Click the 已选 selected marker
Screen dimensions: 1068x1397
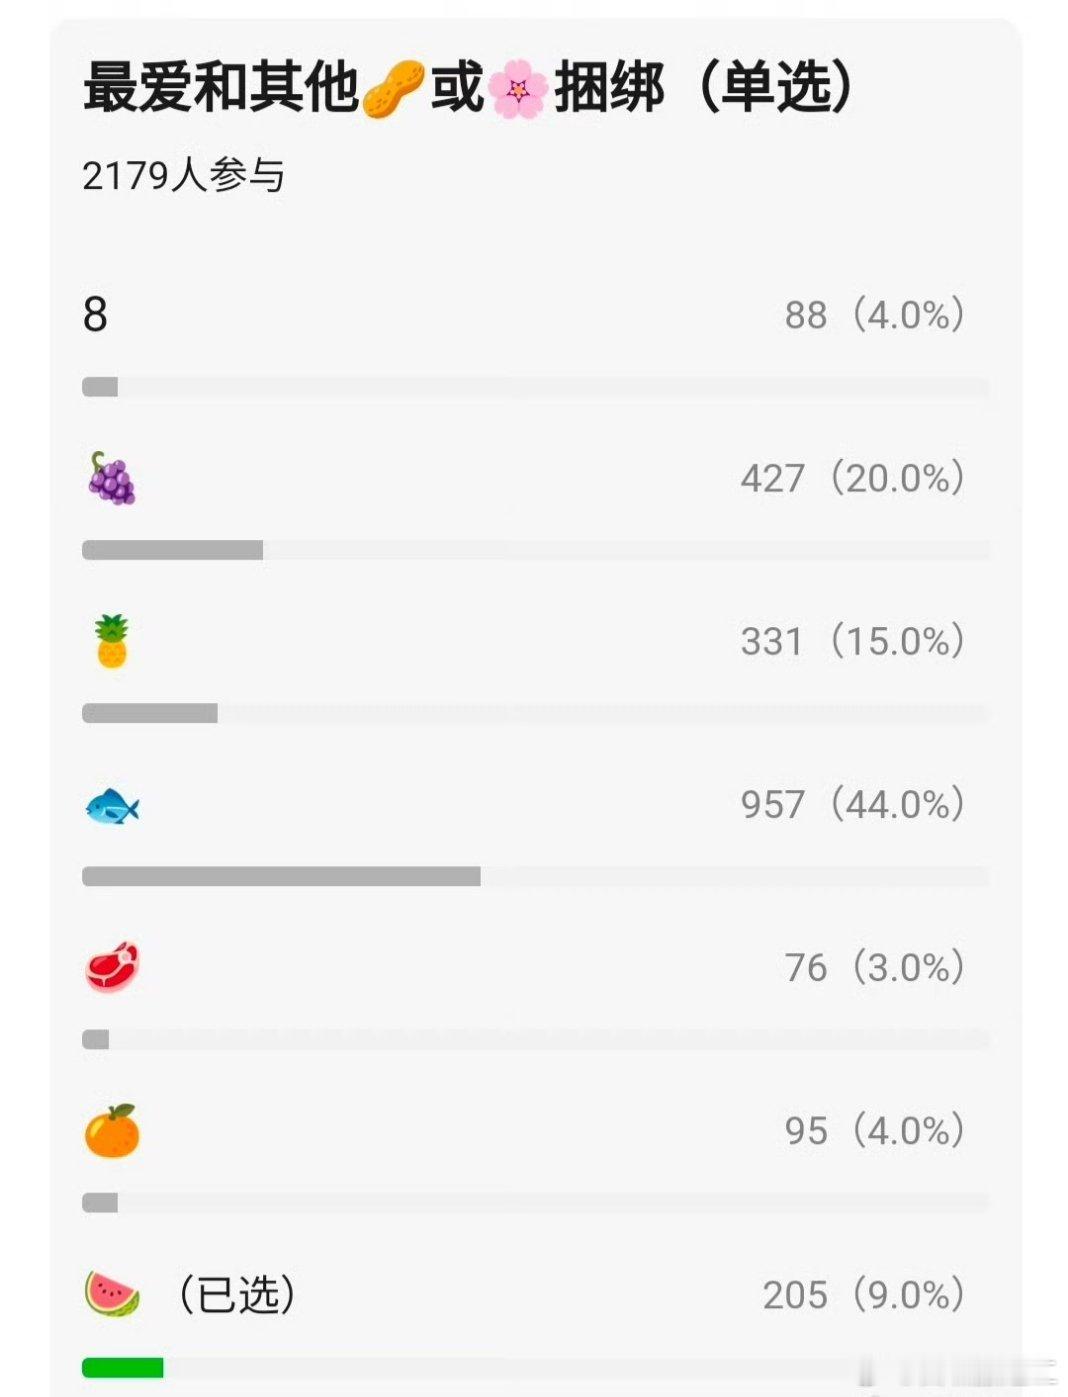click(x=237, y=1294)
